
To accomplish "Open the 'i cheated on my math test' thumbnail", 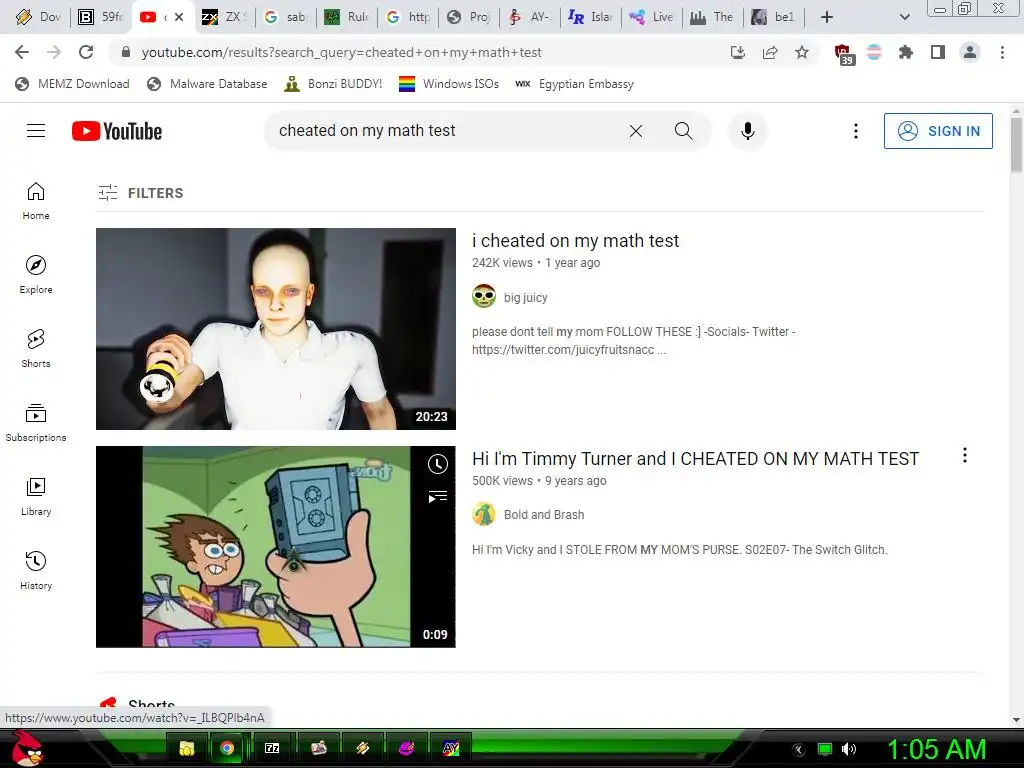I will point(276,328).
